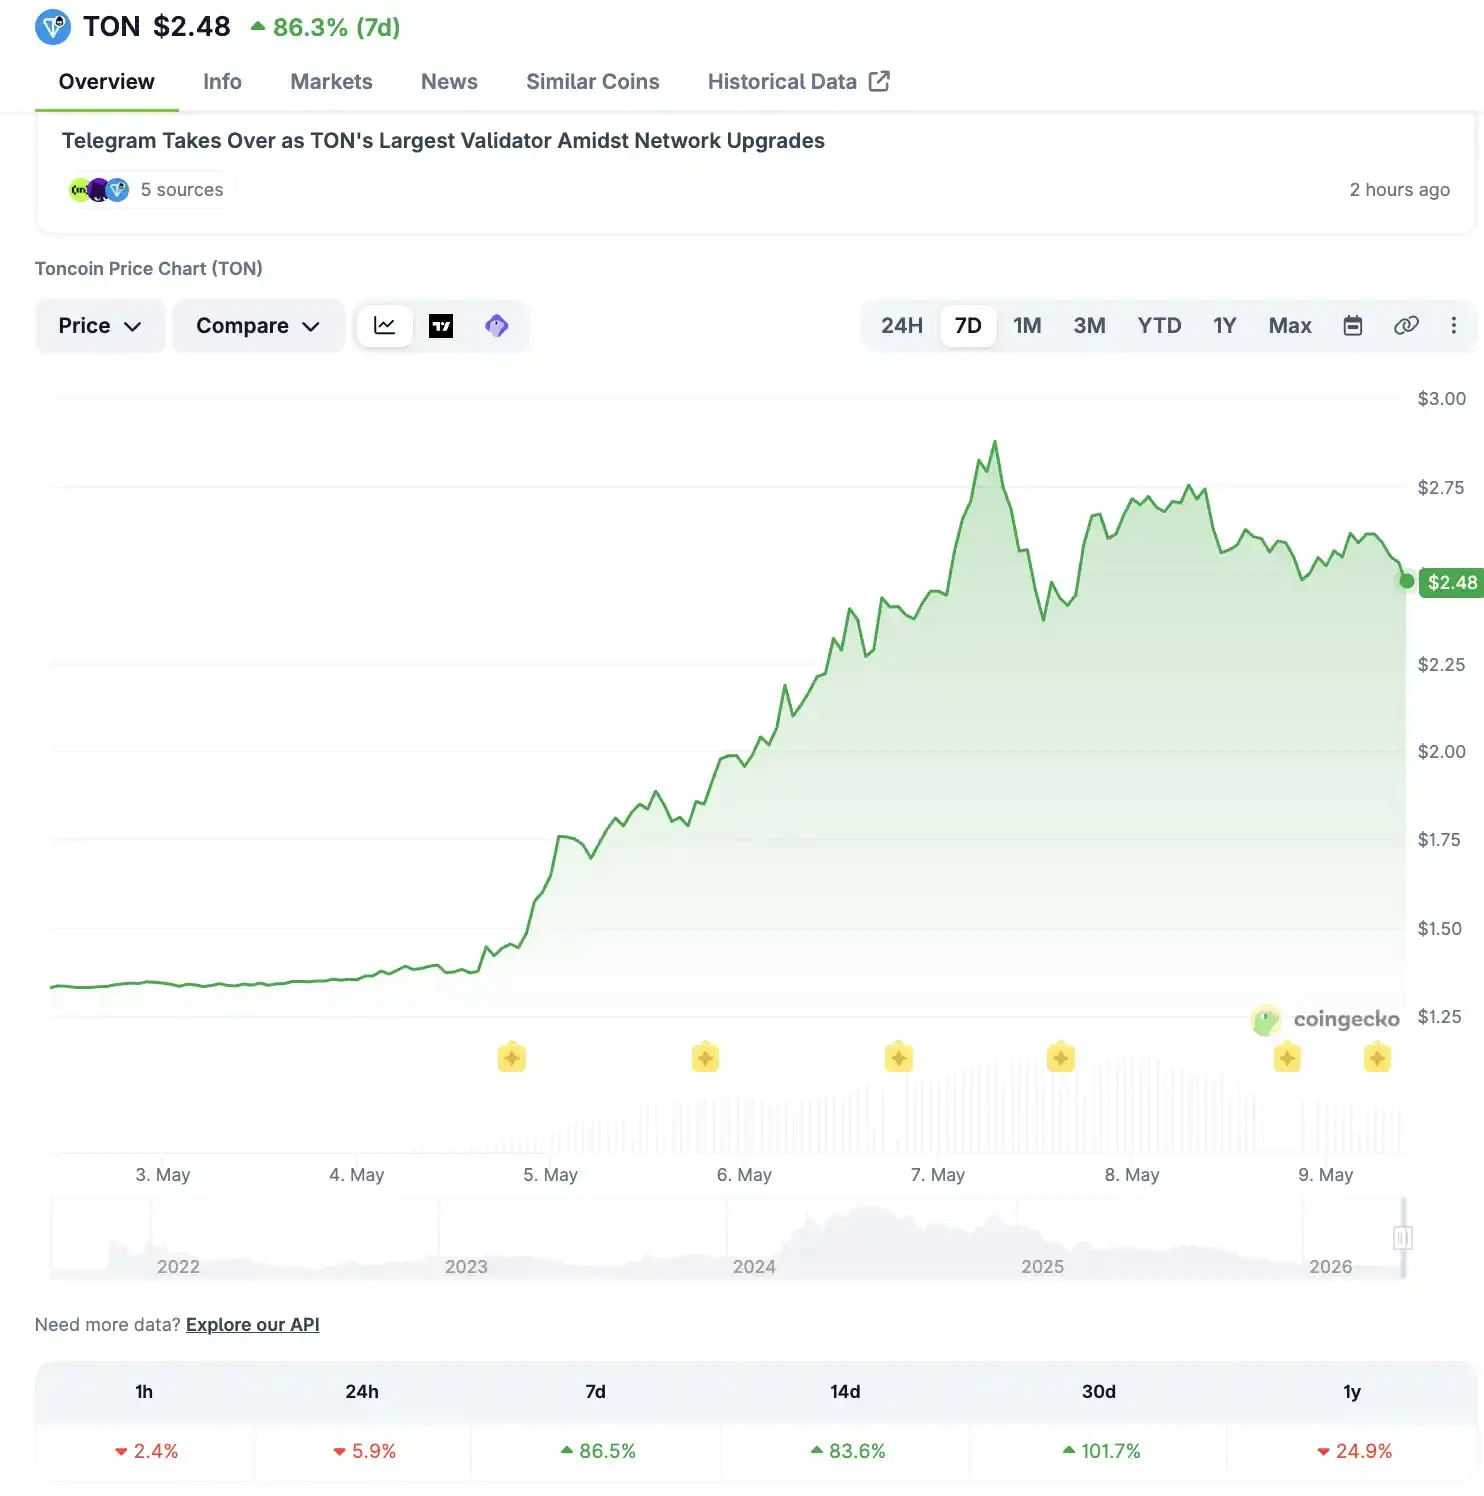Click the Explore our API link
Screen dimensions: 1484x1496
point(253,1325)
